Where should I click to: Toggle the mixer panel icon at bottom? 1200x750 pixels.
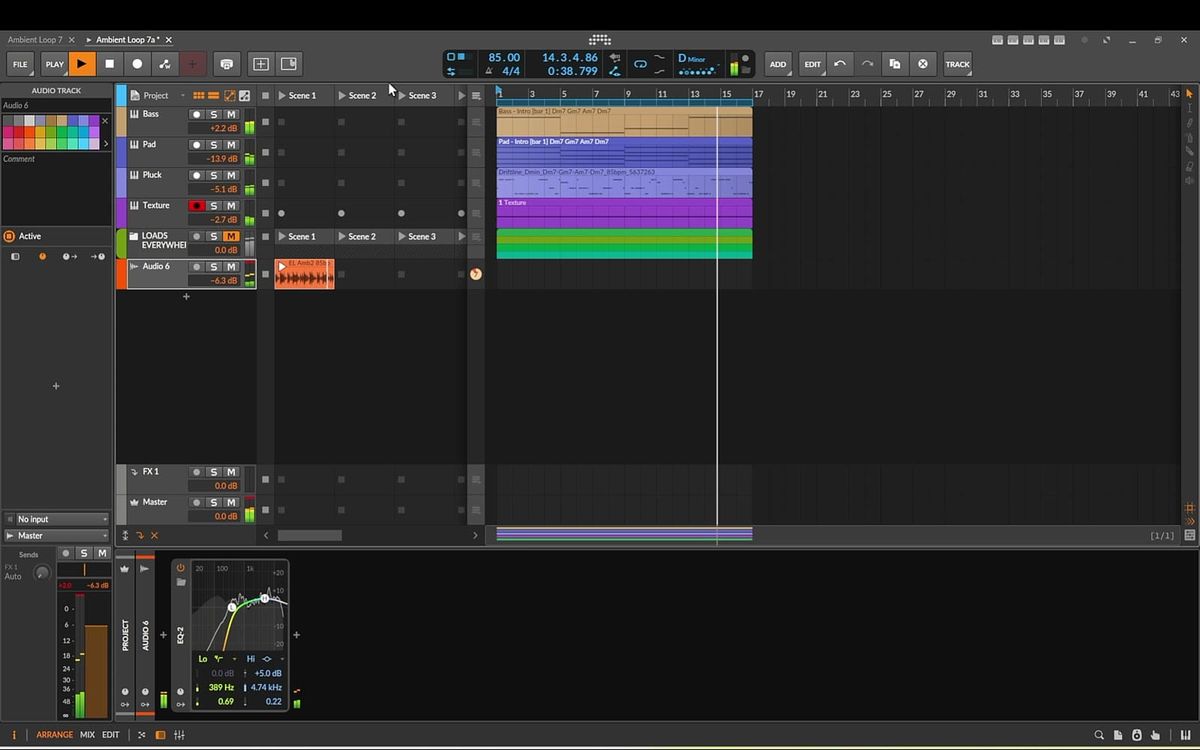tap(179, 735)
